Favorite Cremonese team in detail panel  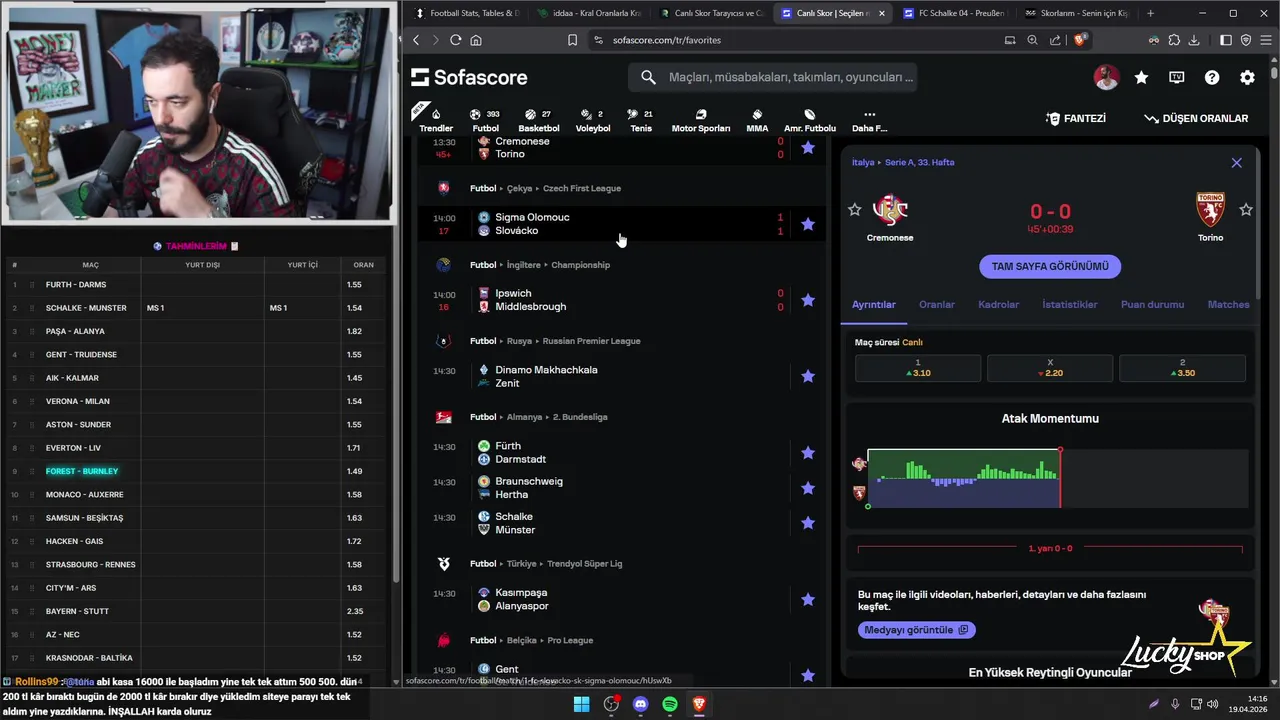(x=854, y=210)
